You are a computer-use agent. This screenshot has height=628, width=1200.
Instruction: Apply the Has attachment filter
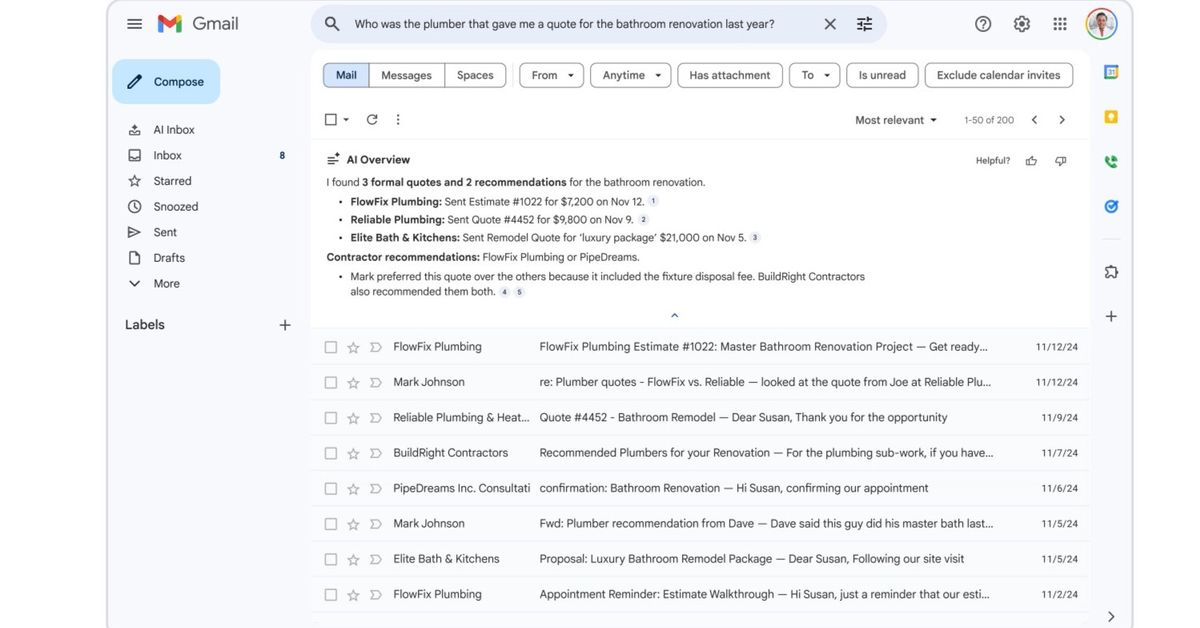click(x=729, y=75)
